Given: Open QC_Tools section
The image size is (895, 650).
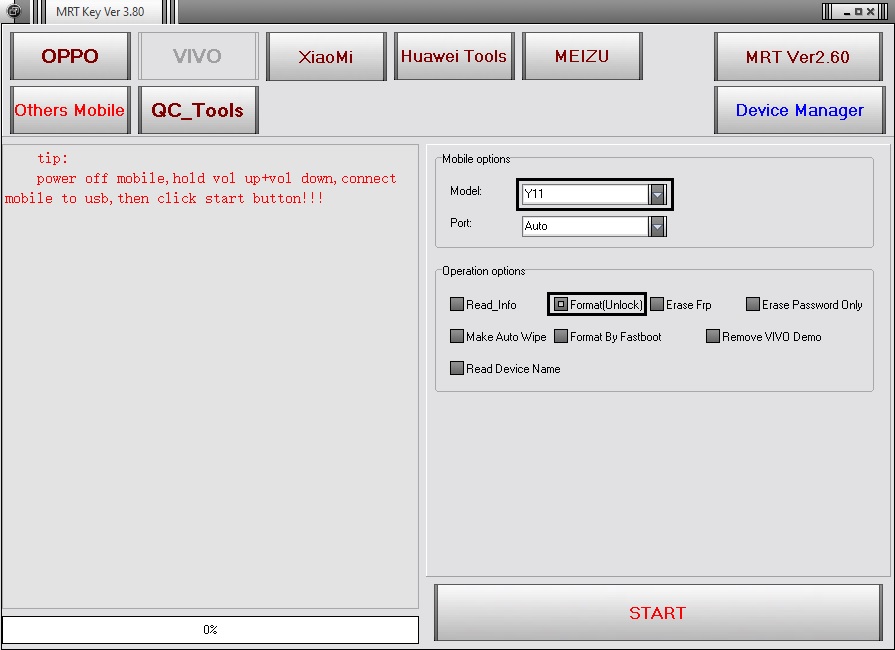Looking at the screenshot, I should [198, 110].
